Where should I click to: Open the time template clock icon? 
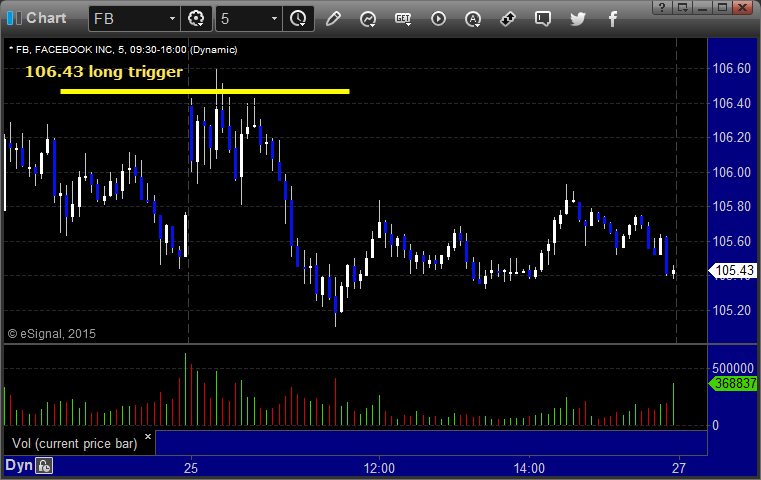tap(298, 19)
